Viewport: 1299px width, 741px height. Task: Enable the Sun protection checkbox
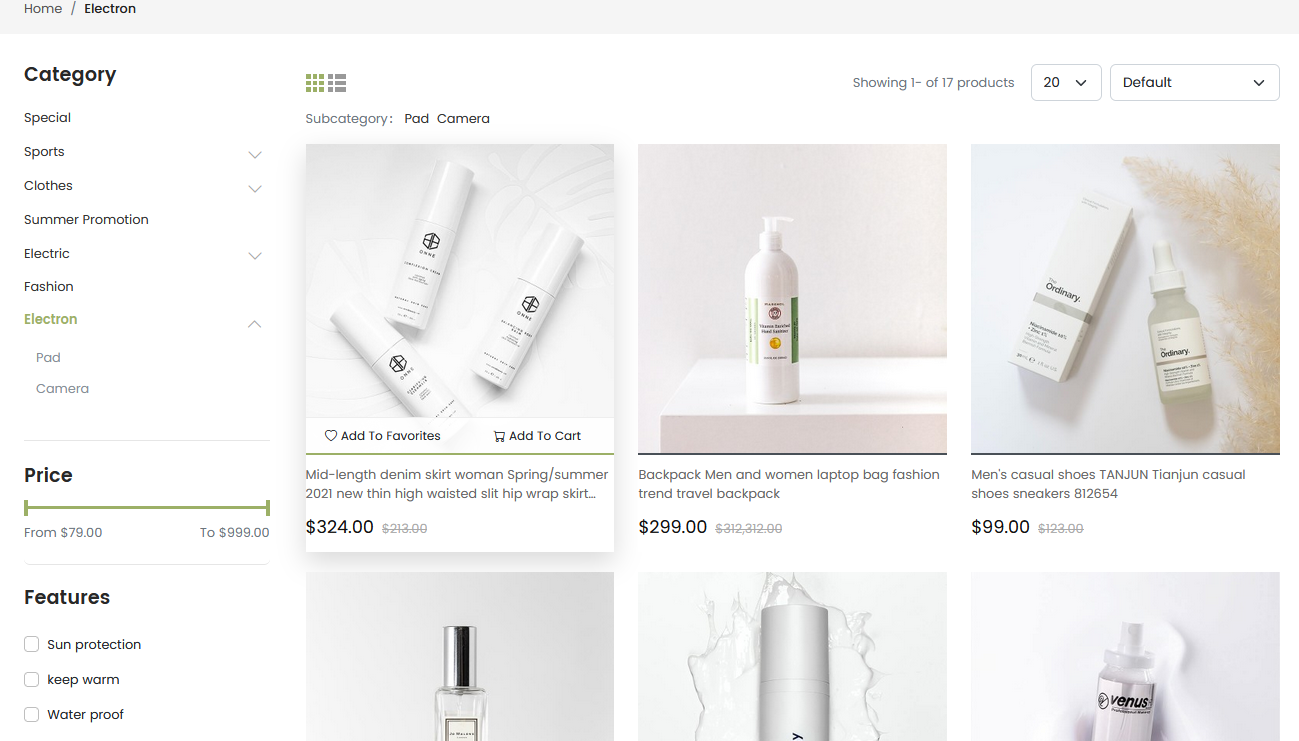click(32, 644)
